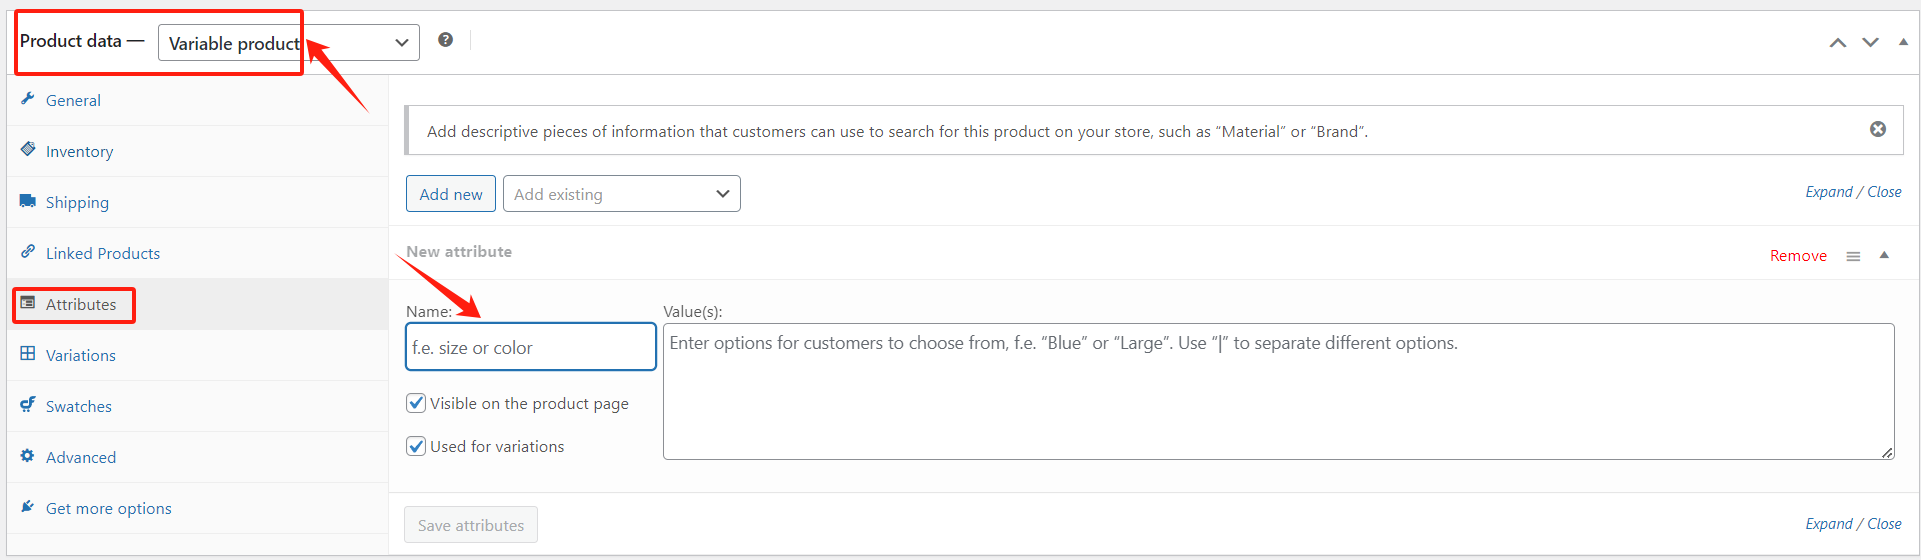This screenshot has width=1921, height=560.
Task: Click the Linked Products link icon
Action: click(28, 252)
